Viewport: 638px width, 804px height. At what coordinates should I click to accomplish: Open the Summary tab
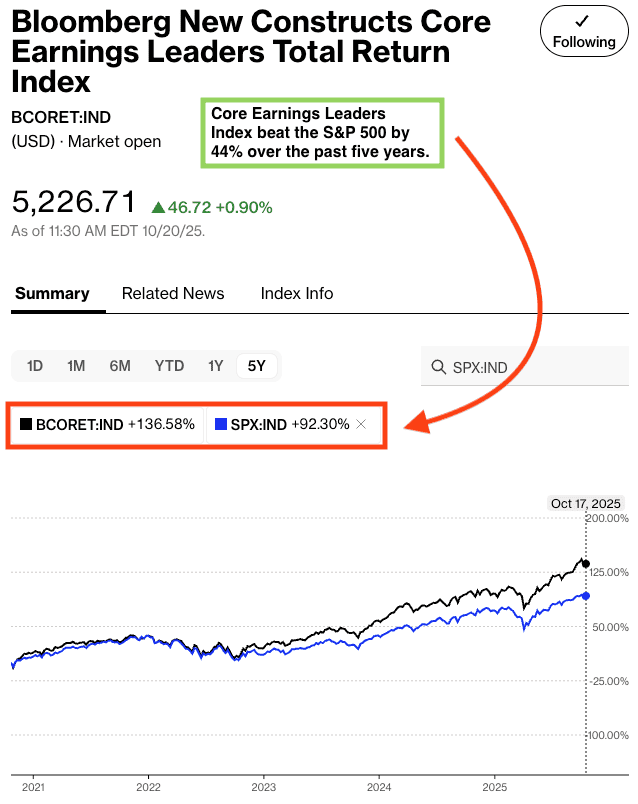tap(52, 293)
